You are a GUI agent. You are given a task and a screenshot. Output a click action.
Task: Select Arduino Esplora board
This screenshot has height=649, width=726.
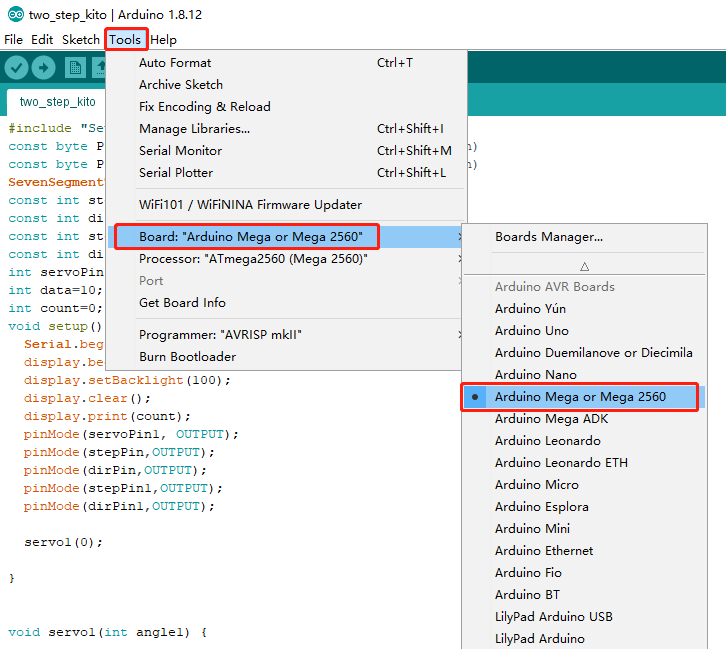coord(584,507)
